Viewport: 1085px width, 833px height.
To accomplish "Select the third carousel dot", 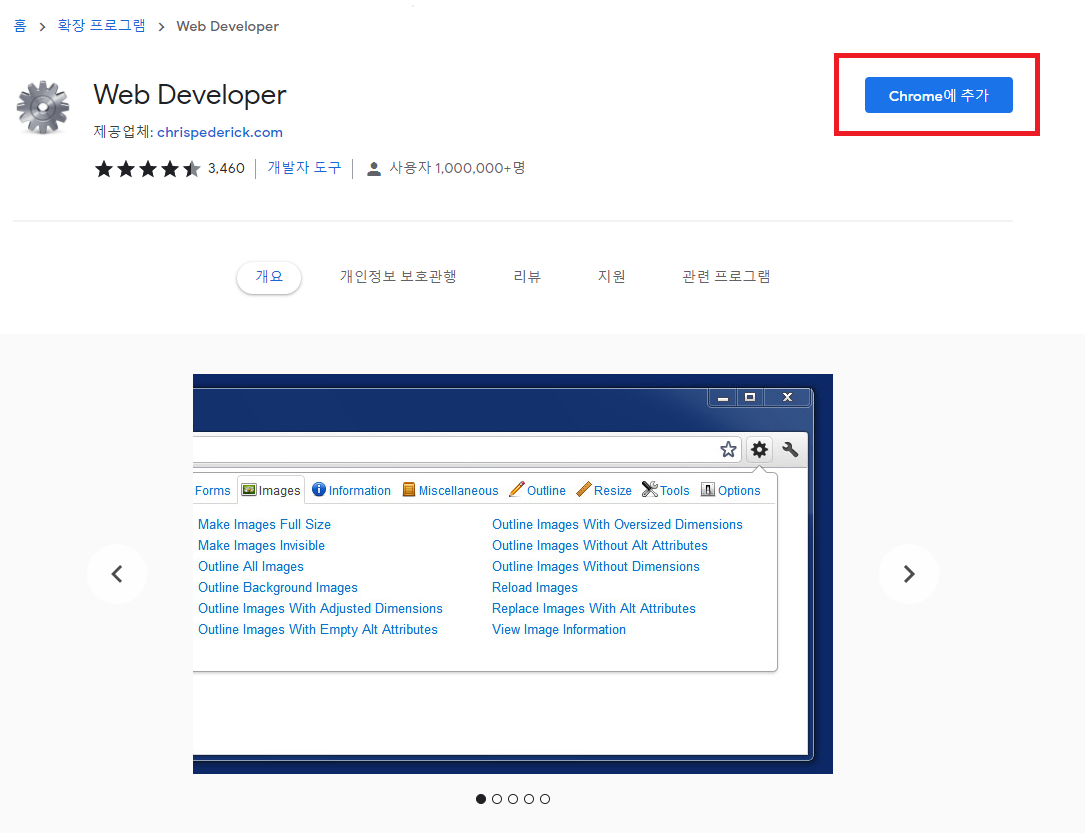I will tap(513, 799).
